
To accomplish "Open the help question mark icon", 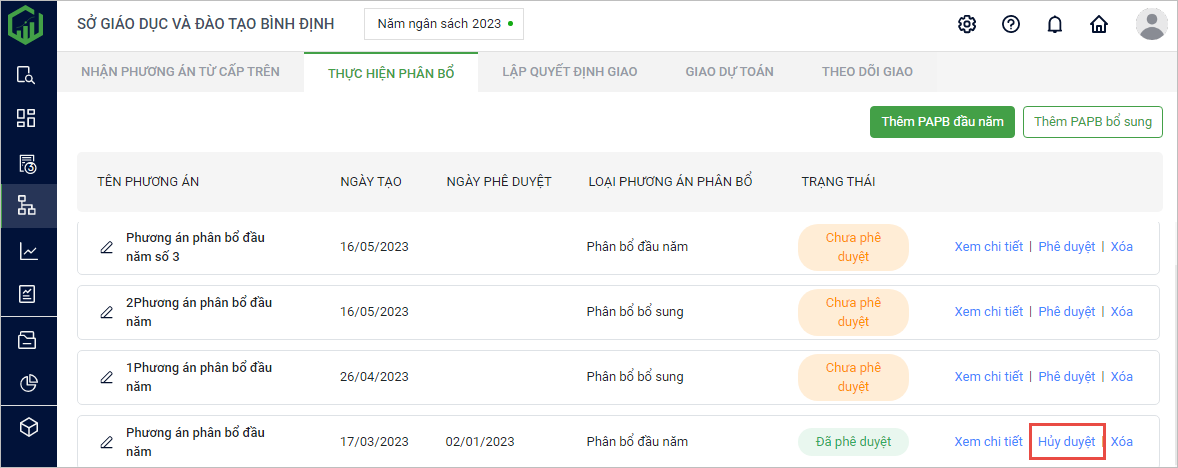I will [1010, 24].
